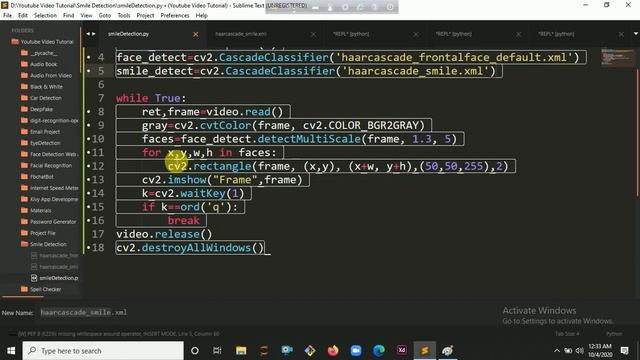Switch to the smileDetection.py tab
640x360 pixels.
129,34
